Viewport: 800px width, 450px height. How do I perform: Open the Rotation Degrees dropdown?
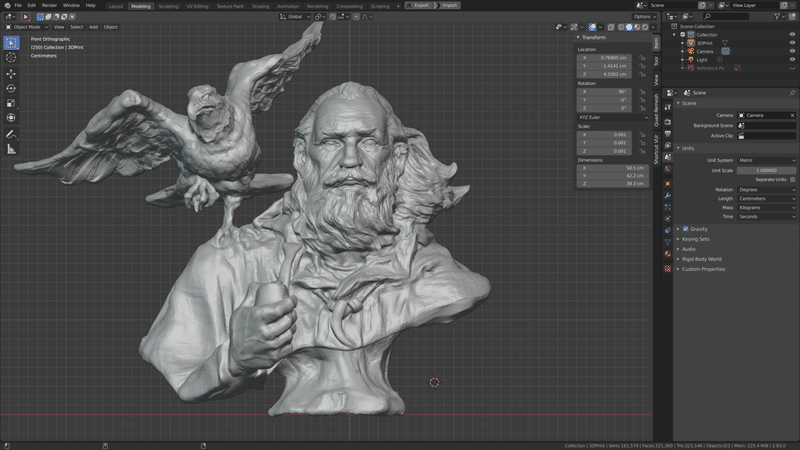(x=766, y=190)
